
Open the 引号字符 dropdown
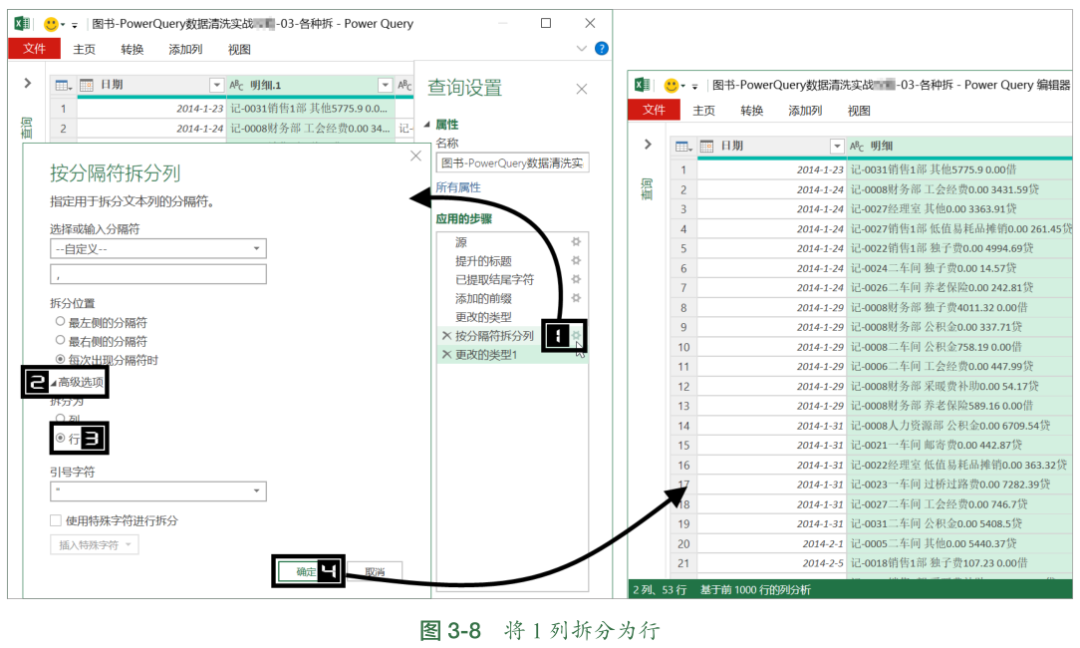coord(158,491)
